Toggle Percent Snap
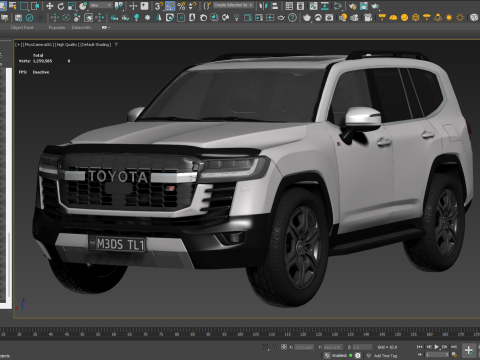The image size is (480, 360). (x=181, y=6)
